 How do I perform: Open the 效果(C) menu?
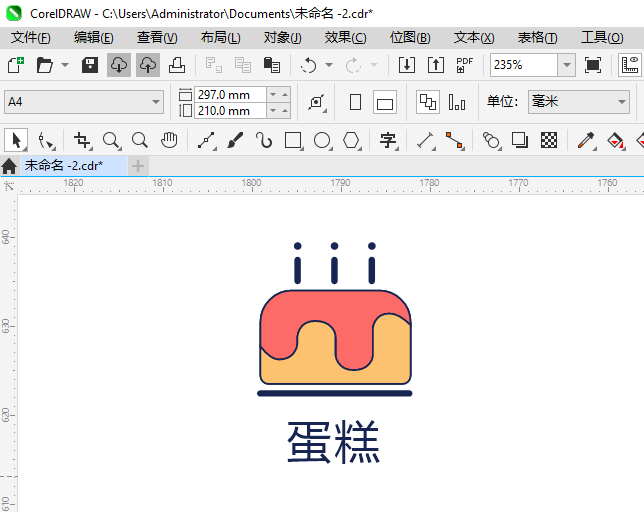(x=345, y=38)
